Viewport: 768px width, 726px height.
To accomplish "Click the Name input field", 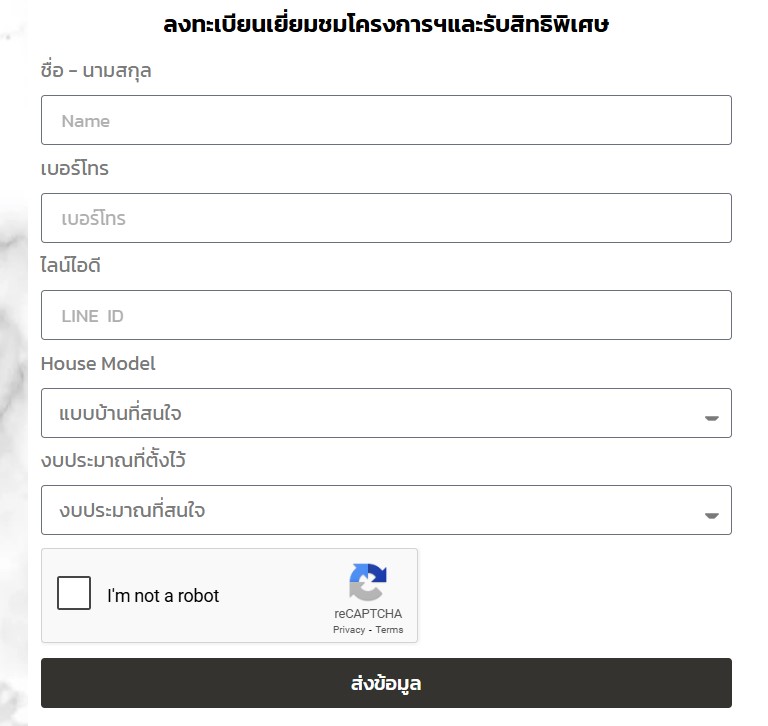I will click(x=386, y=120).
